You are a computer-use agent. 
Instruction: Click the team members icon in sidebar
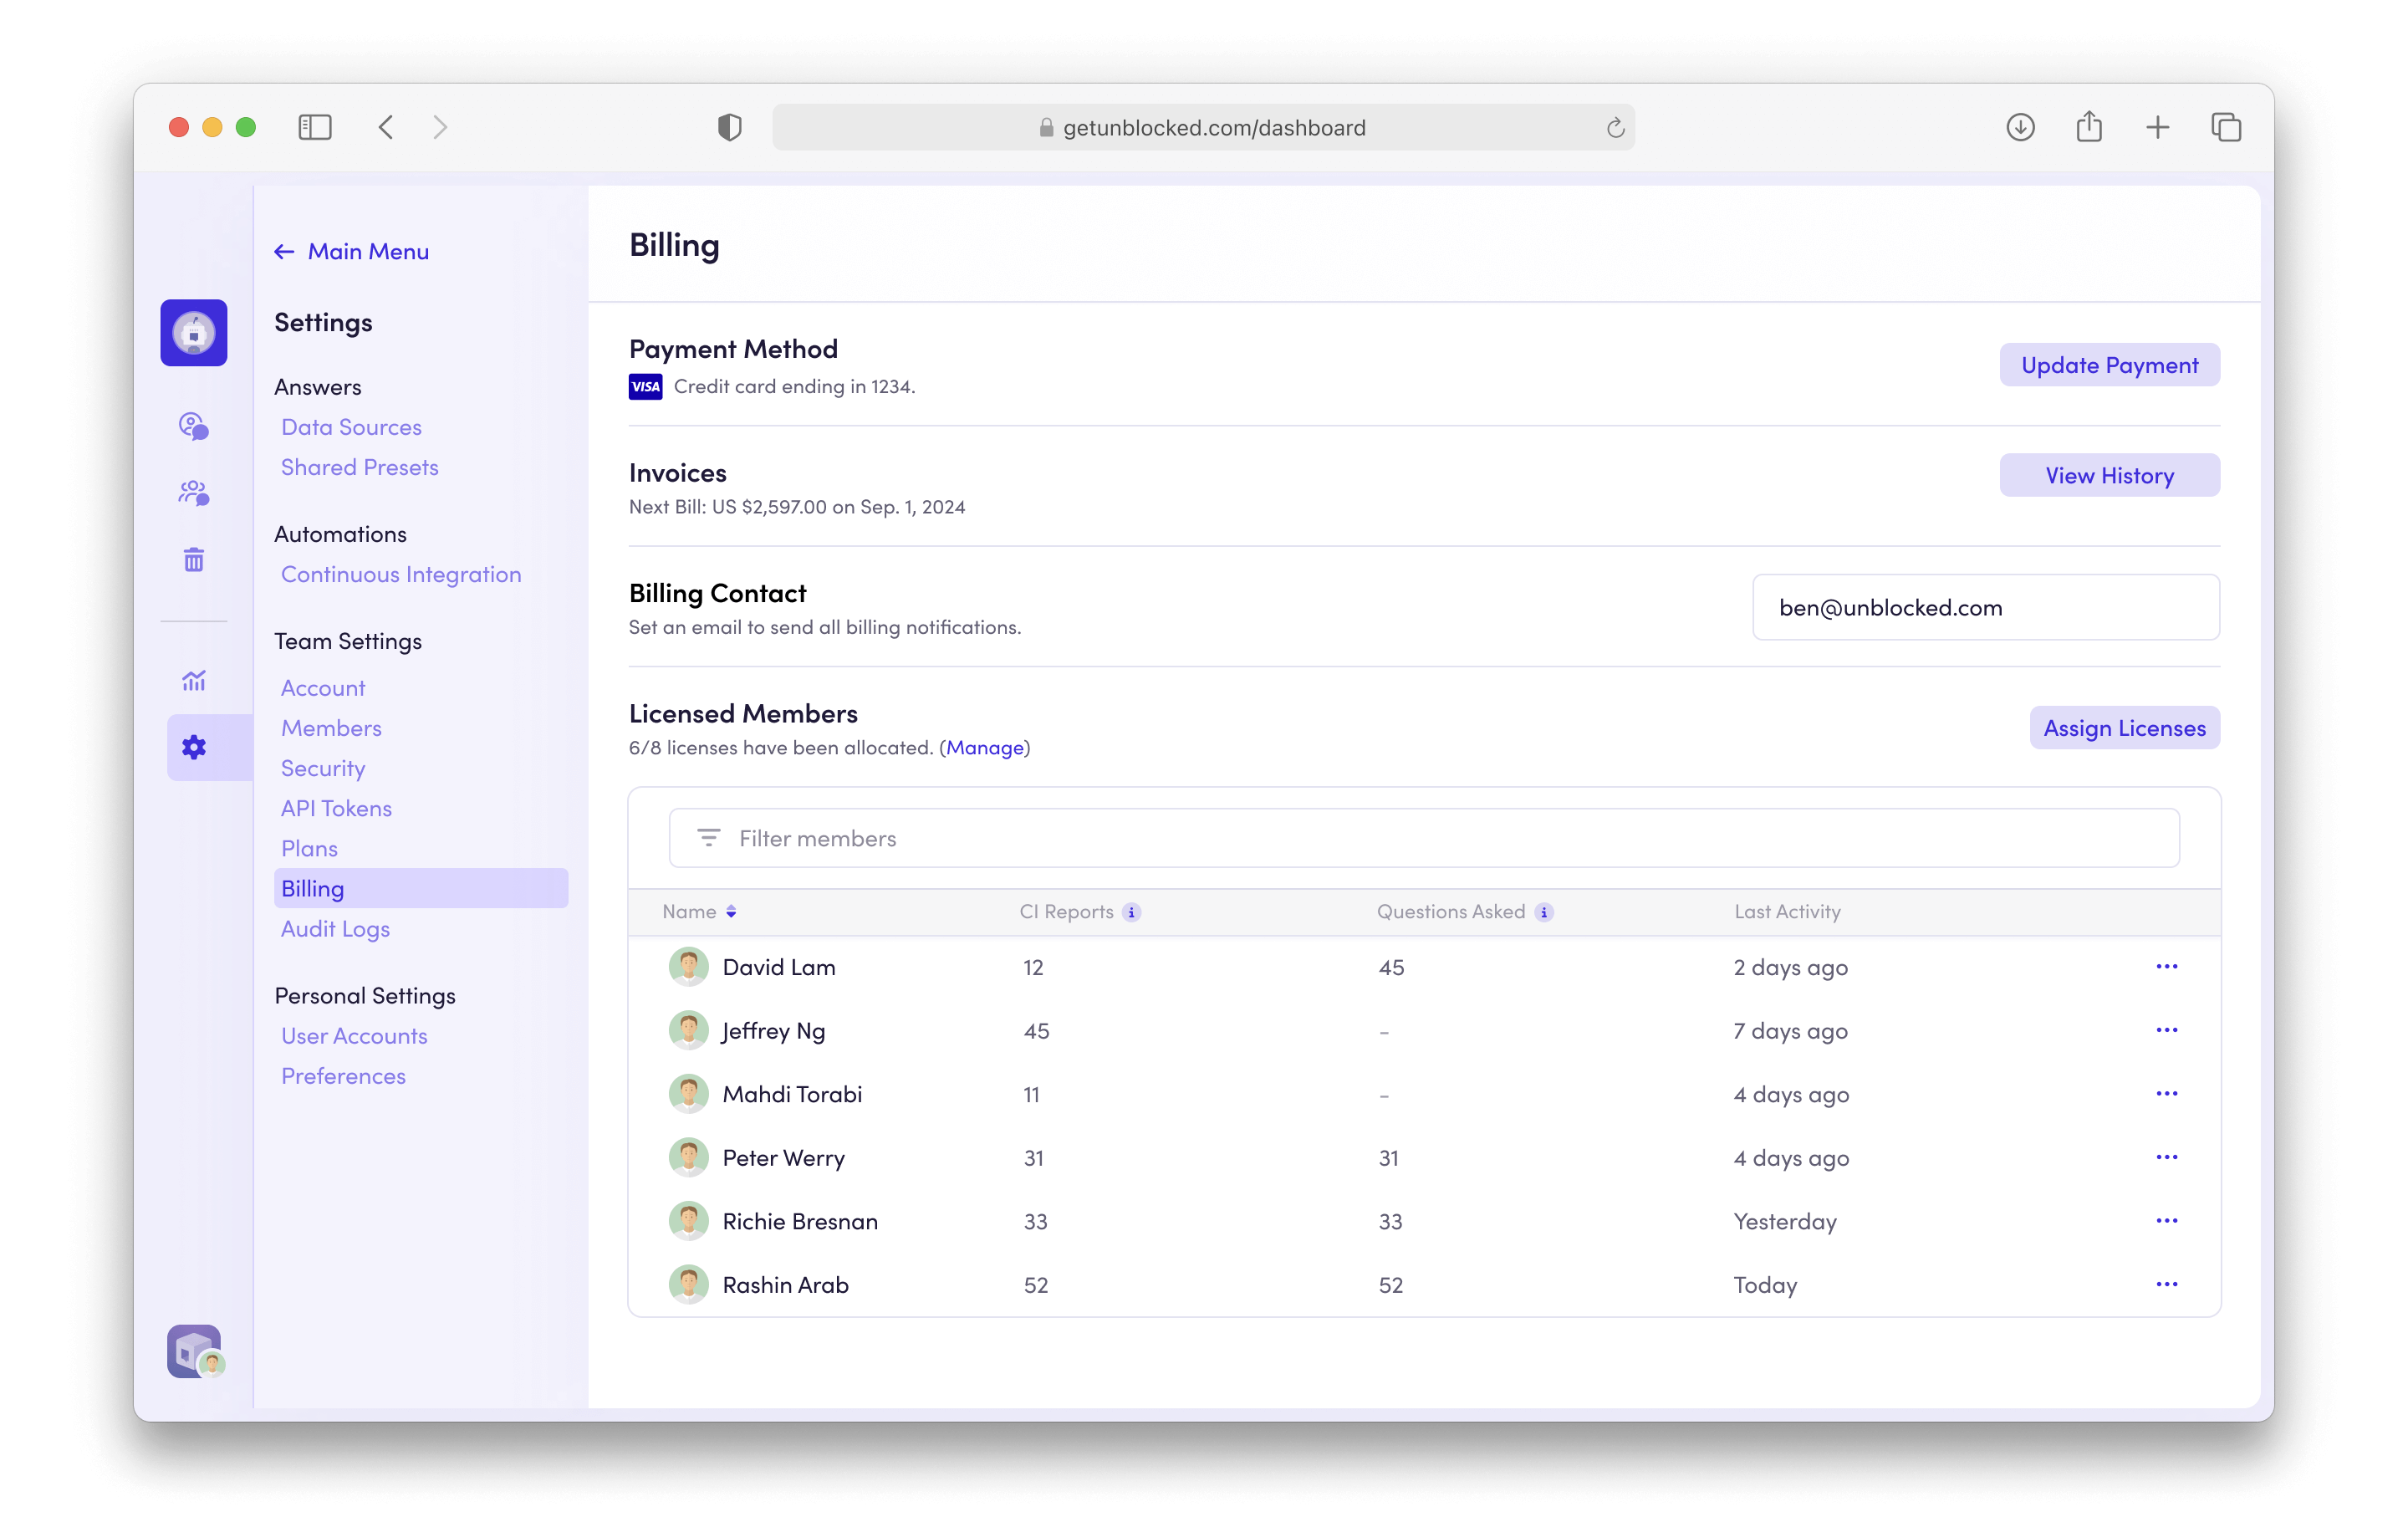(x=194, y=493)
